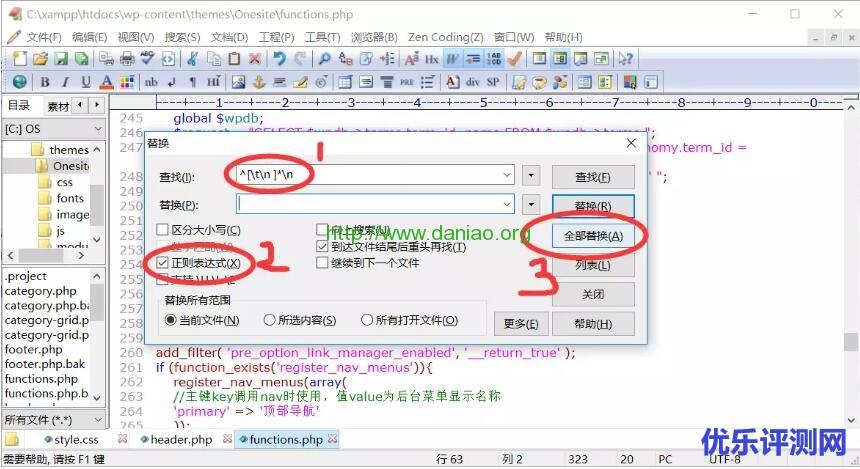Click the Find magnifier icon
The width and height of the screenshot is (860, 469).
(x=325, y=59)
